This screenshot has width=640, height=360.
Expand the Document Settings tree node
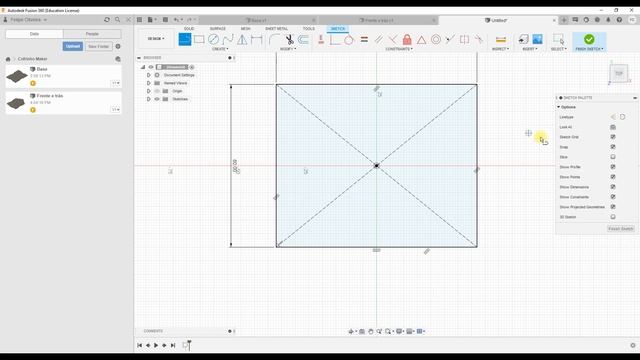point(149,75)
